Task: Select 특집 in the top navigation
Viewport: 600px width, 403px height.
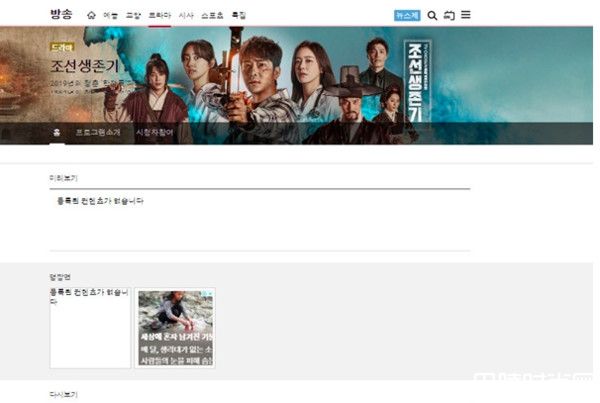Action: pos(238,16)
